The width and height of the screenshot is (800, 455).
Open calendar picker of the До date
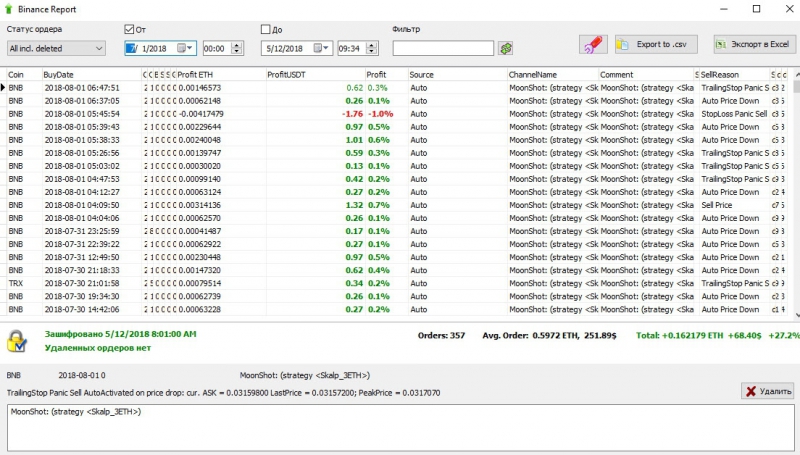click(x=317, y=48)
